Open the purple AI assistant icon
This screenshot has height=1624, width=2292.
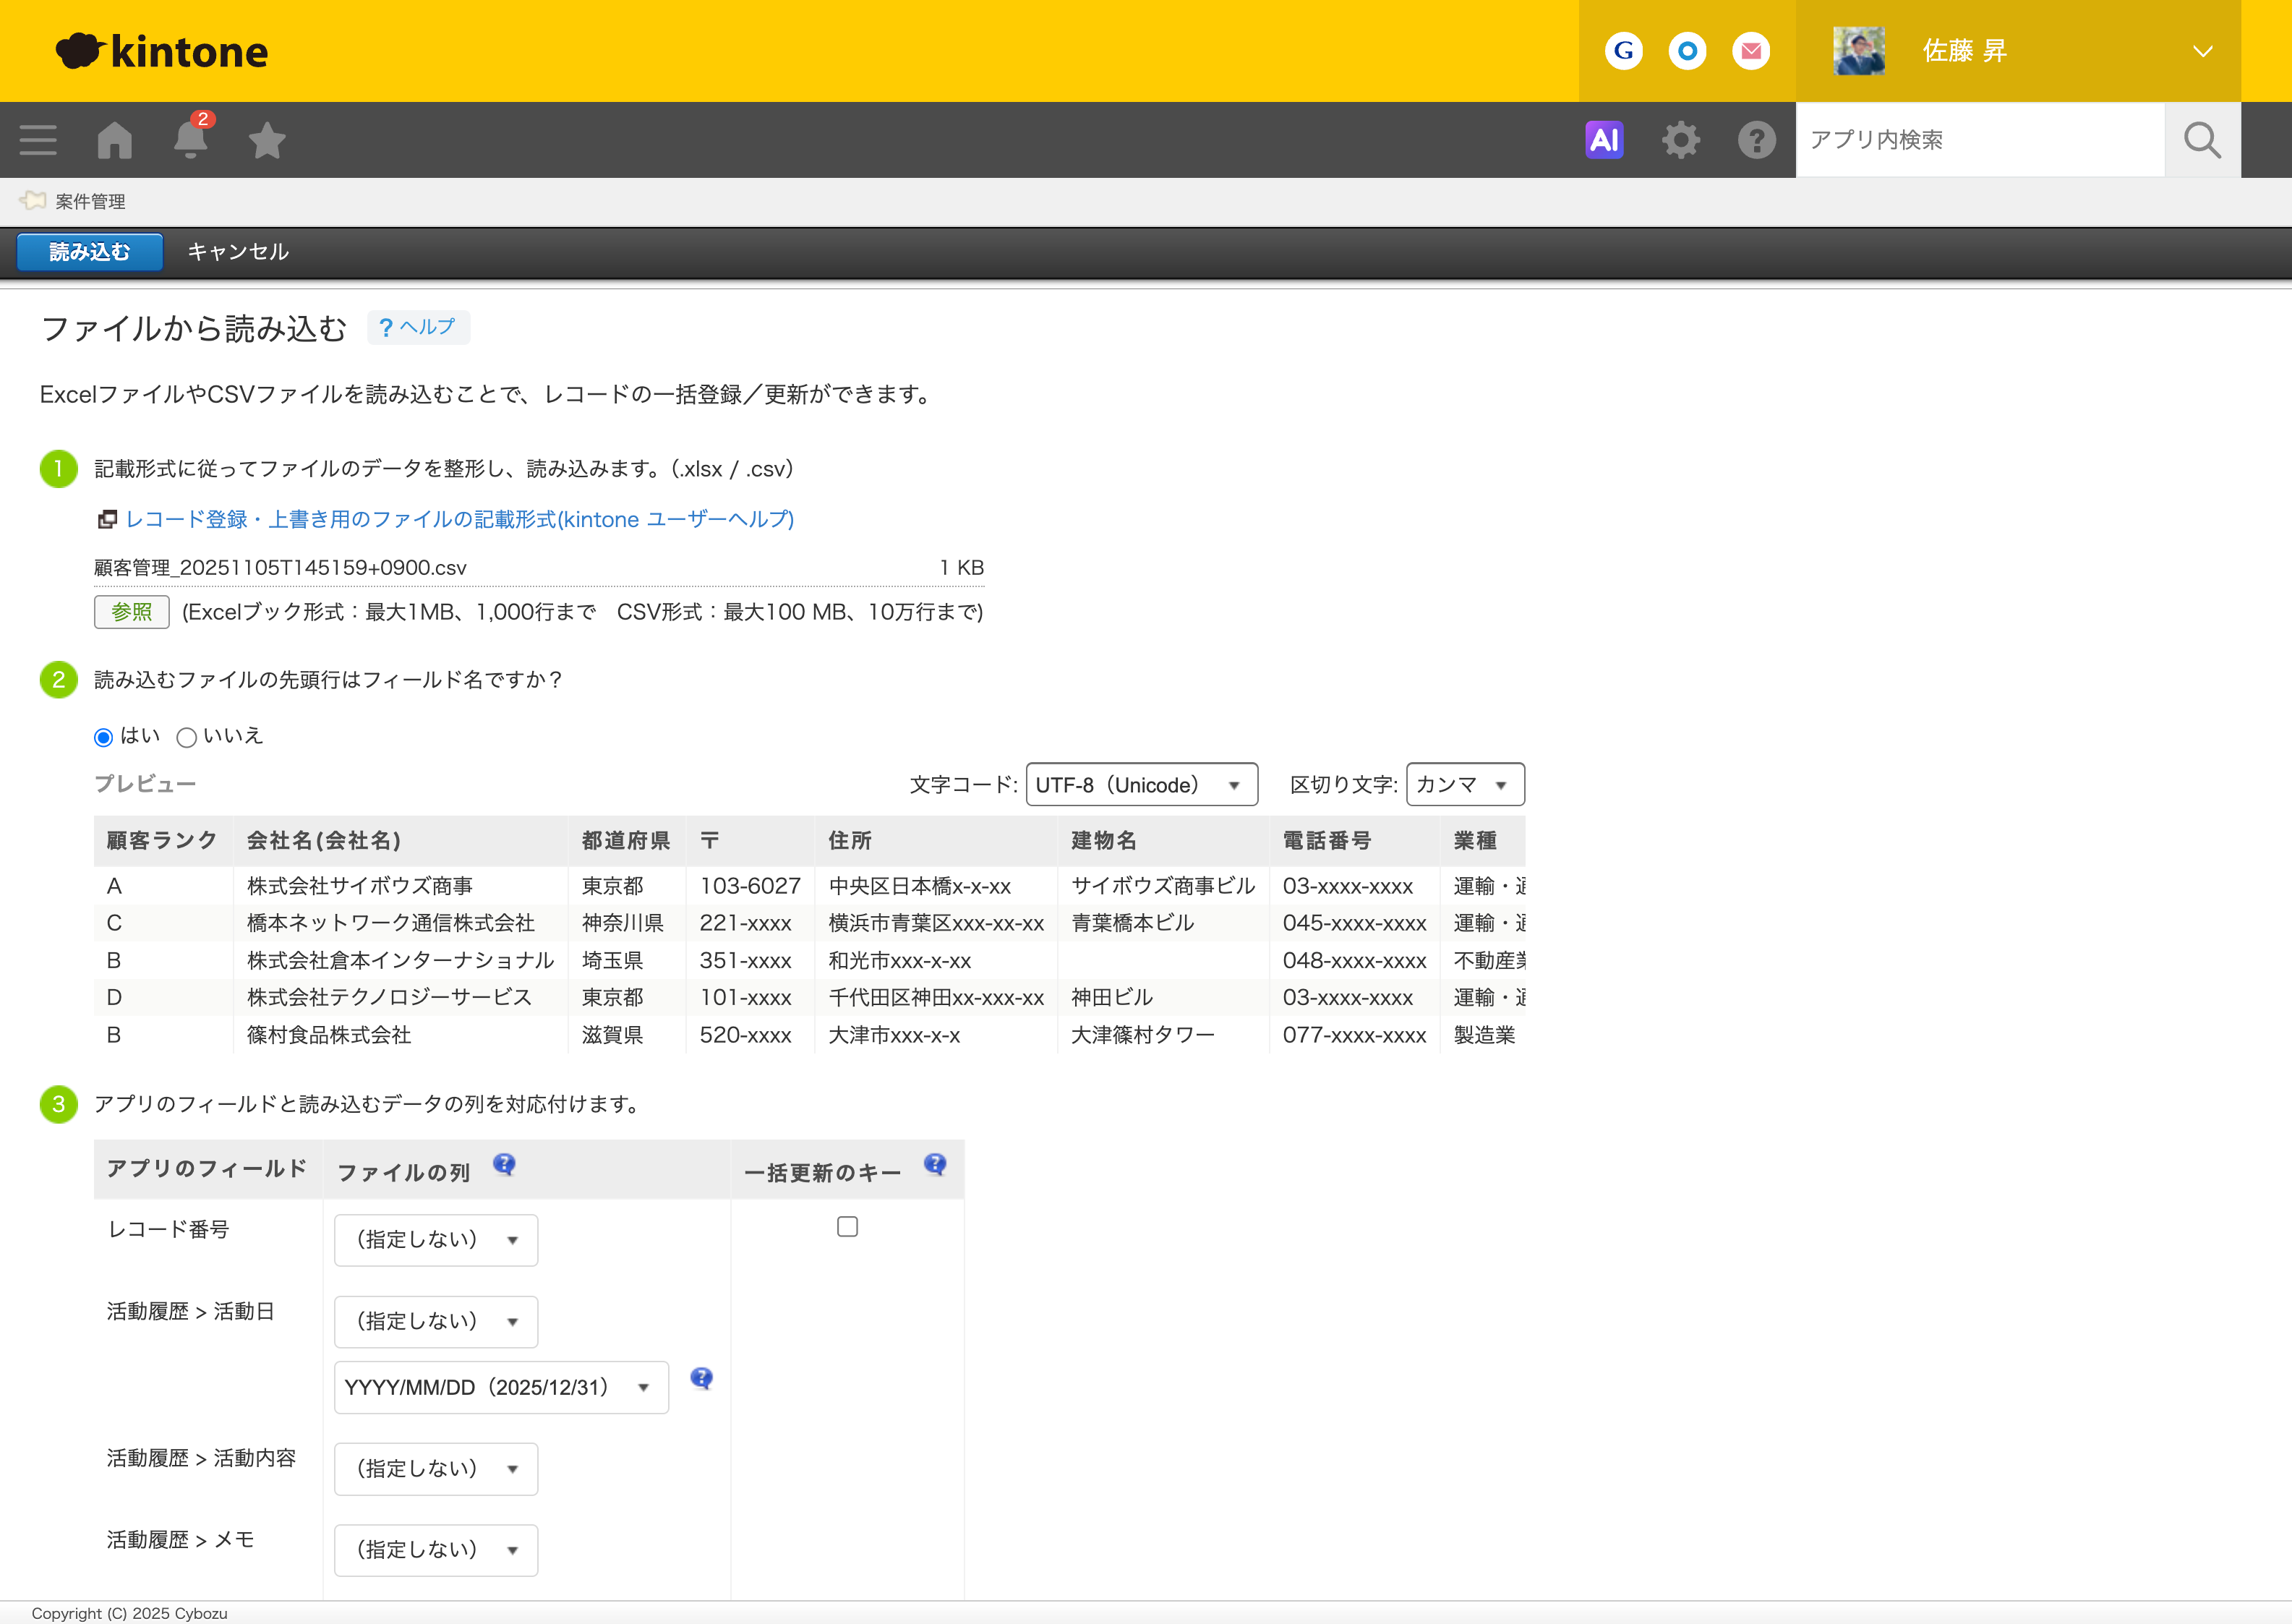pyautogui.click(x=1604, y=140)
